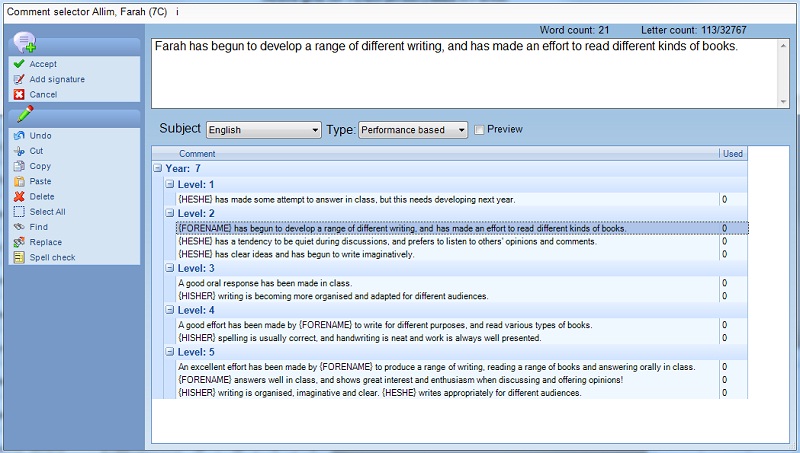
Task: Click the Word count: 21 label
Action: point(574,30)
